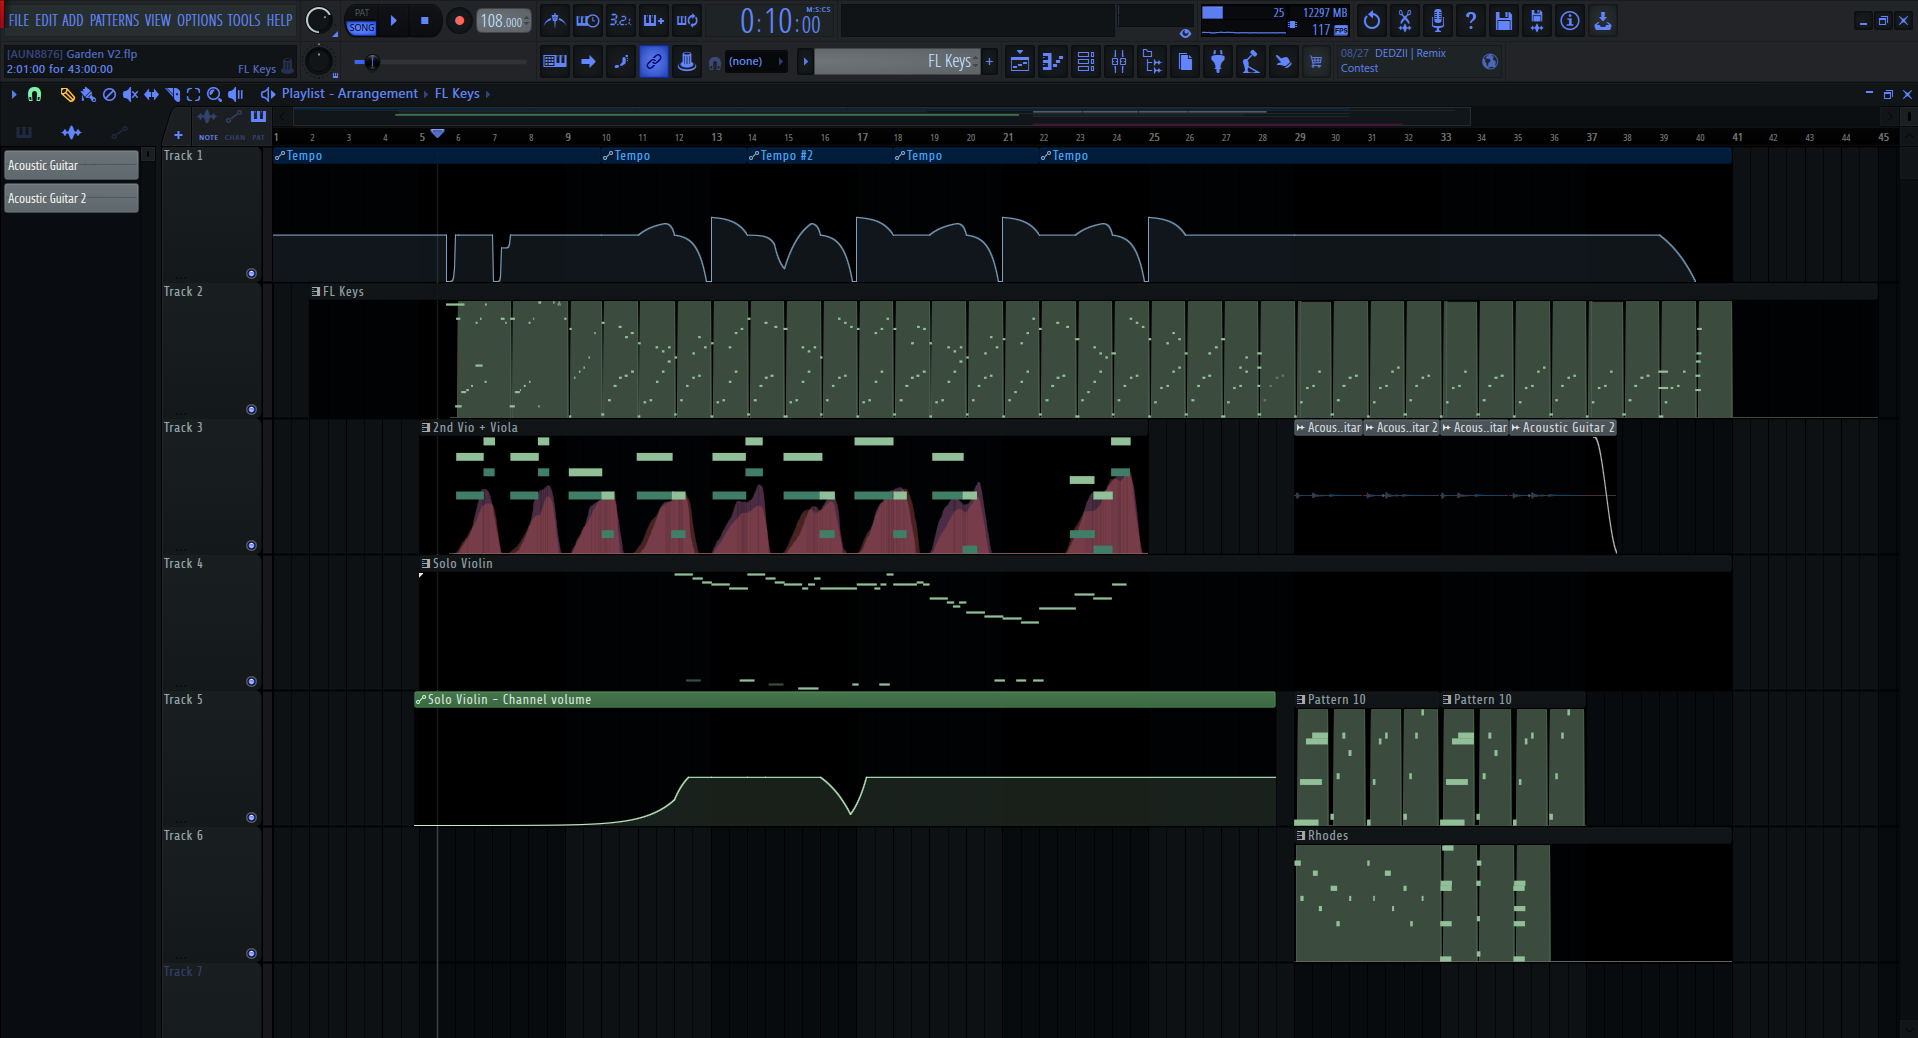Open the Solo Violin clip menu
This screenshot has height=1038, width=1918.
pyautogui.click(x=426, y=564)
